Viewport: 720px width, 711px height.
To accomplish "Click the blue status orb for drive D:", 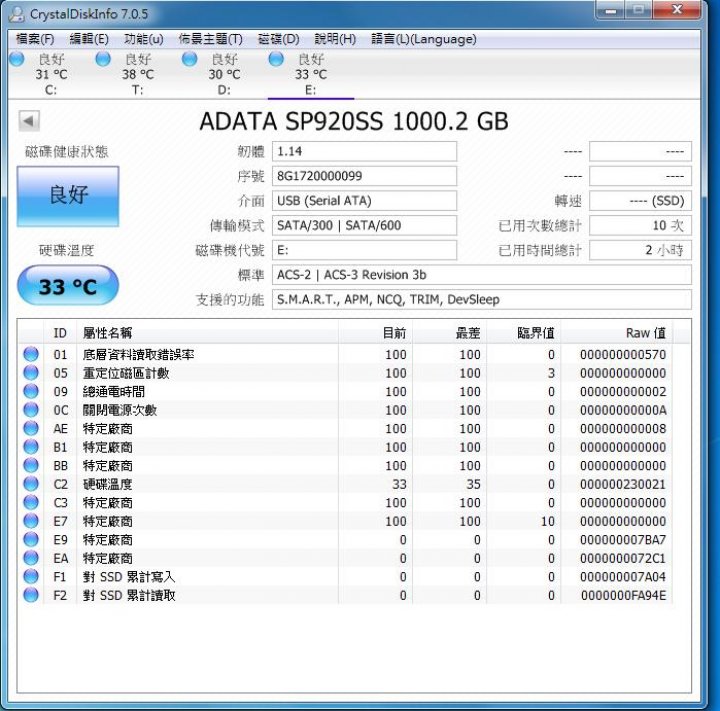I will (189, 59).
